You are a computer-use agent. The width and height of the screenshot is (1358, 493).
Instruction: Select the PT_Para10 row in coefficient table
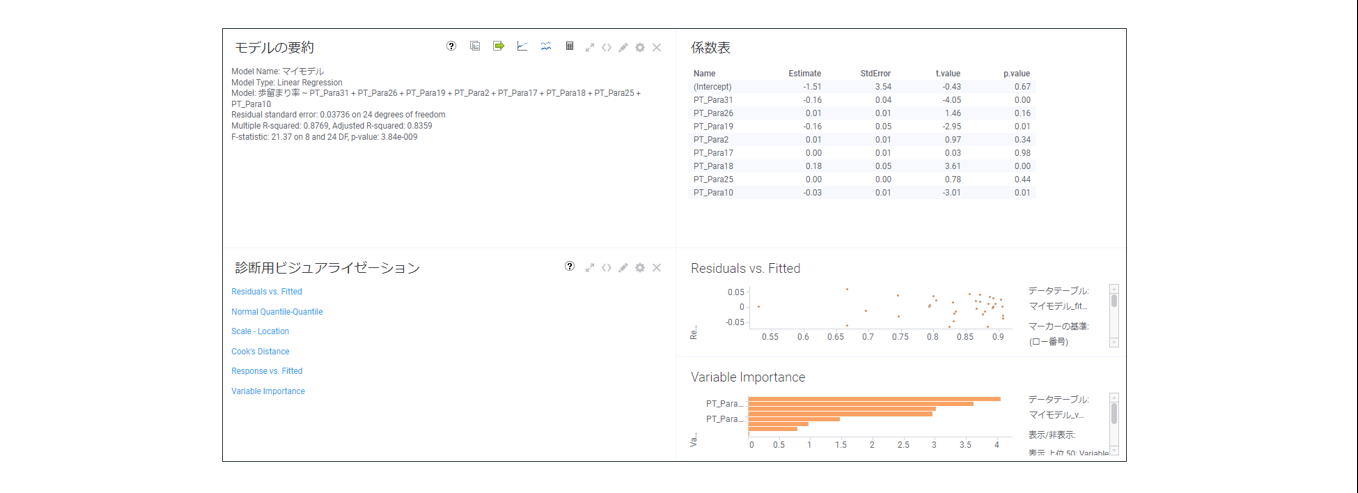pos(862,192)
